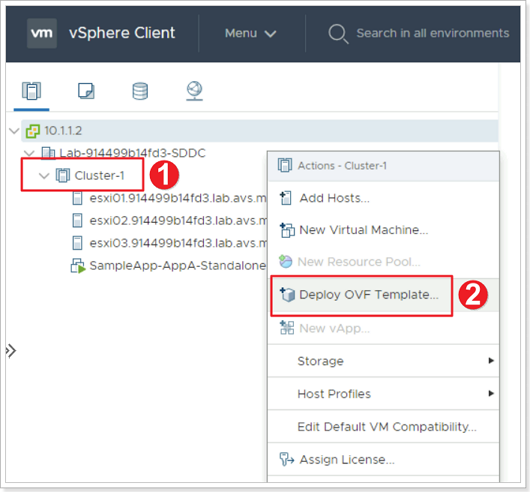The width and height of the screenshot is (530, 492).
Task: Click the New vApp icon
Action: pyautogui.click(x=287, y=328)
